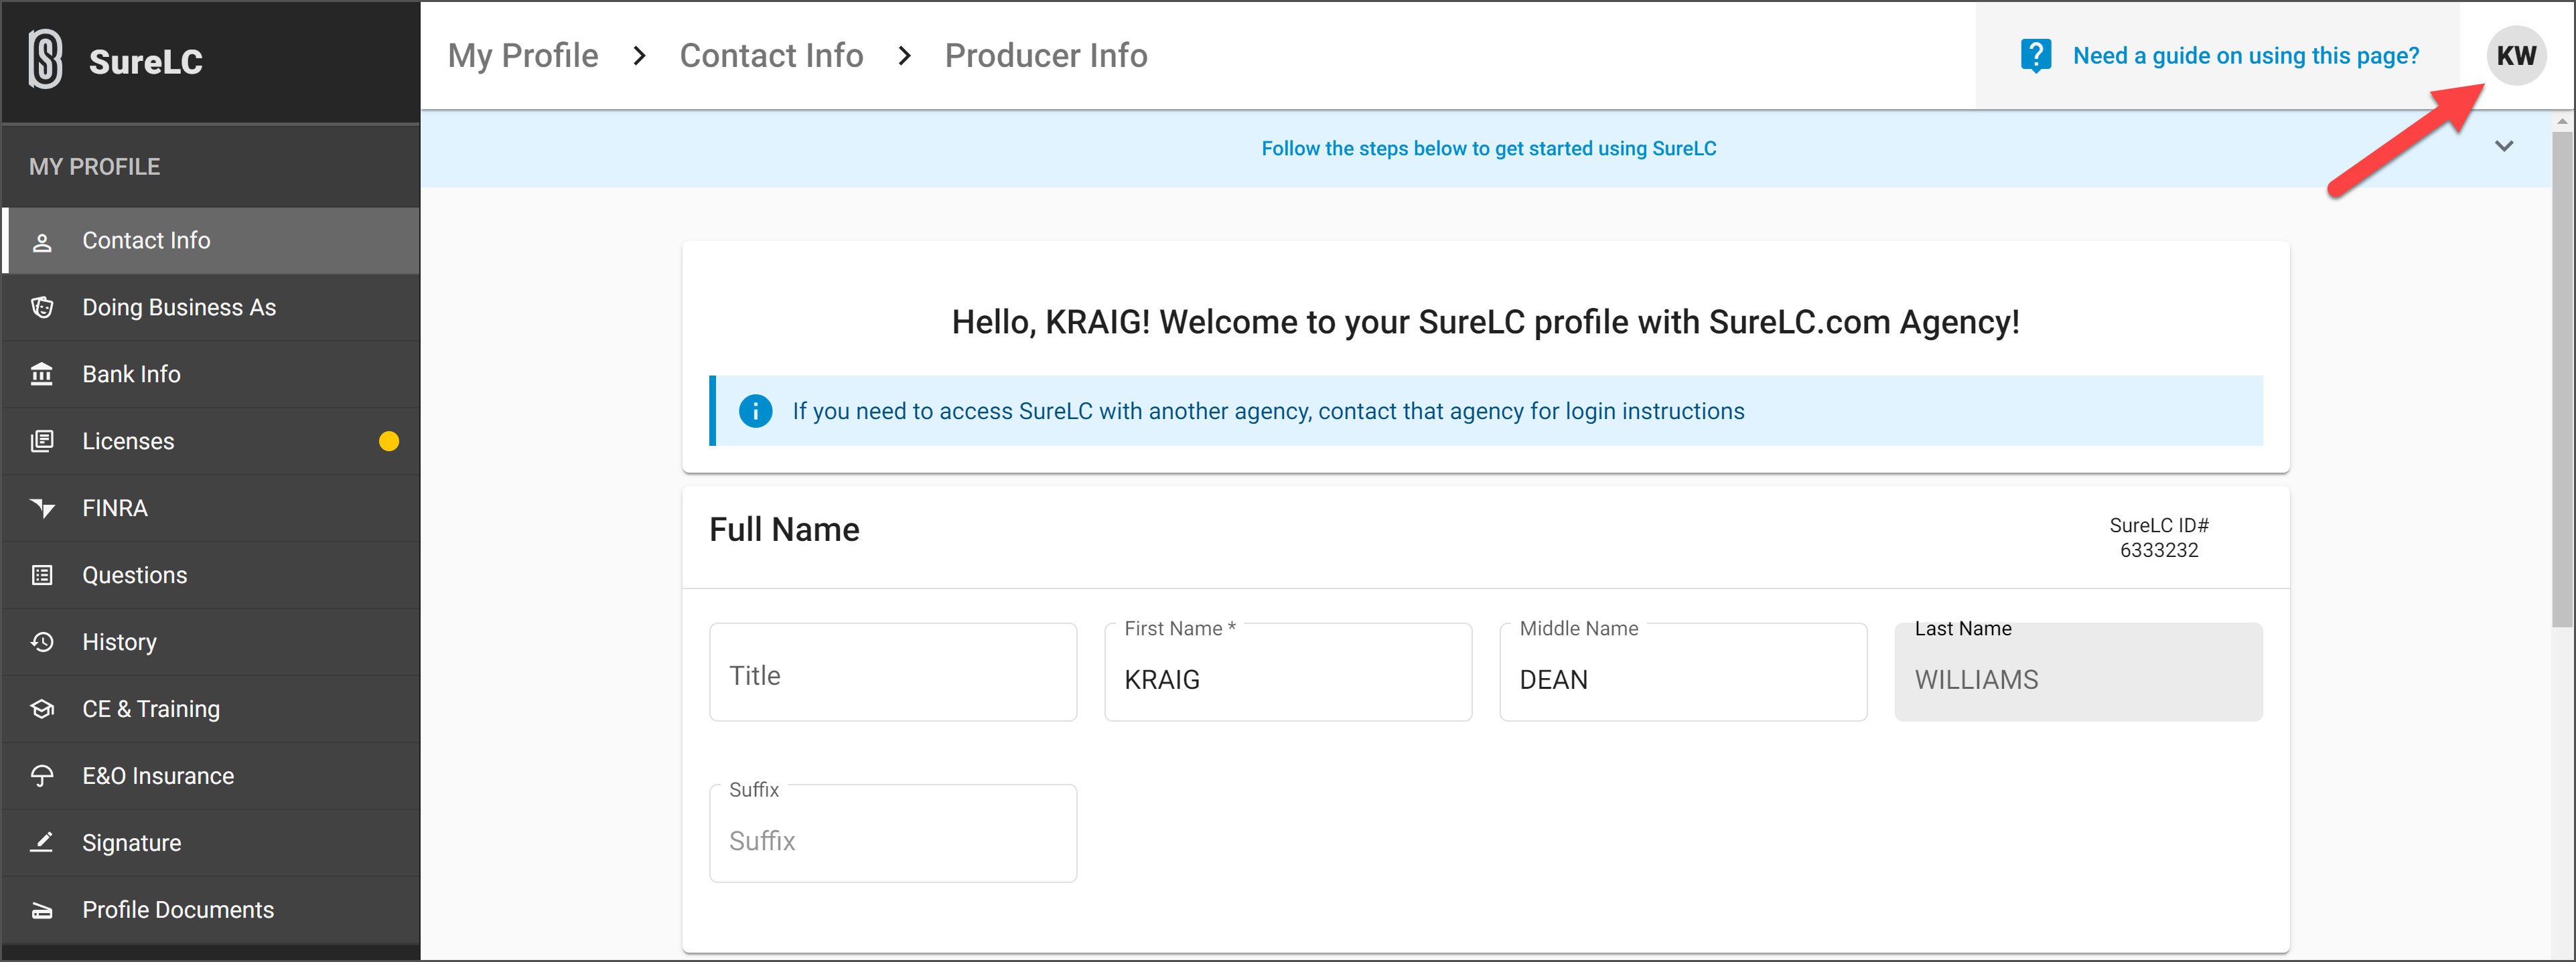The height and width of the screenshot is (962, 2576).
Task: Open the Questions section
Action: pos(211,576)
